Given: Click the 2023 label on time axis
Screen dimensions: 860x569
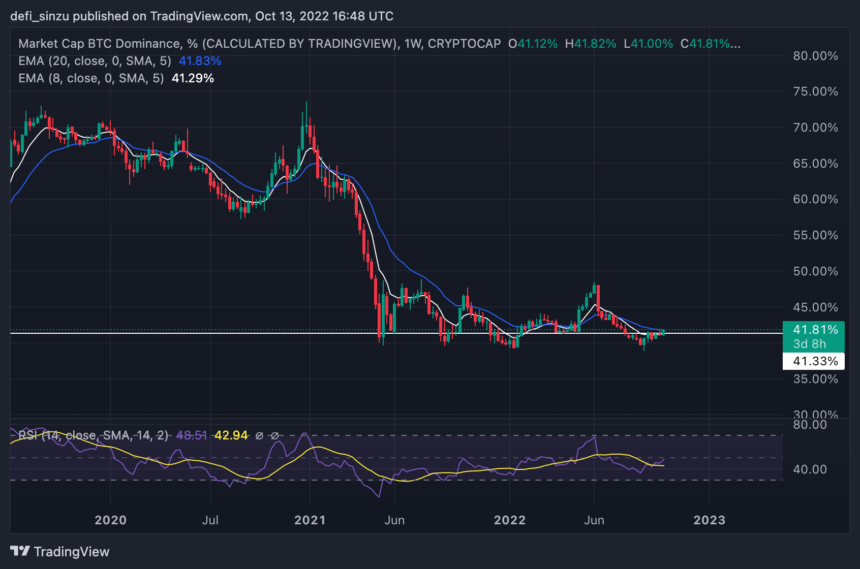Looking at the screenshot, I should pos(709,520).
